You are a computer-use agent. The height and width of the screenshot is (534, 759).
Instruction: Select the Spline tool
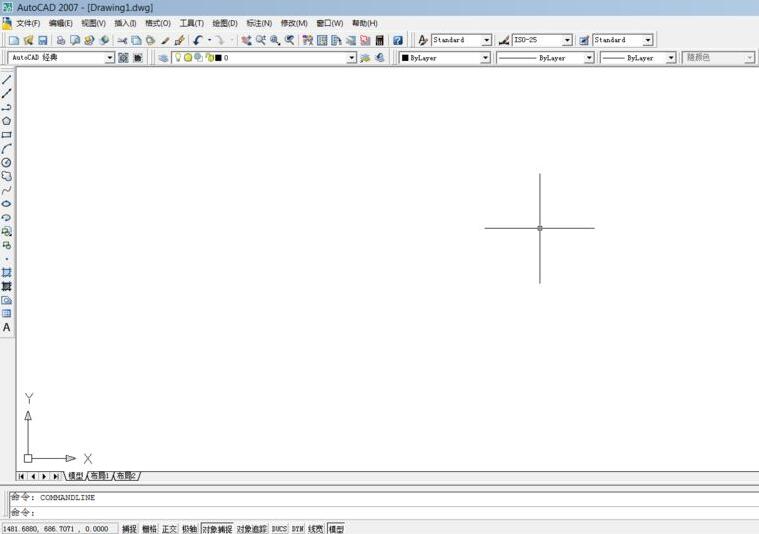click(x=7, y=190)
